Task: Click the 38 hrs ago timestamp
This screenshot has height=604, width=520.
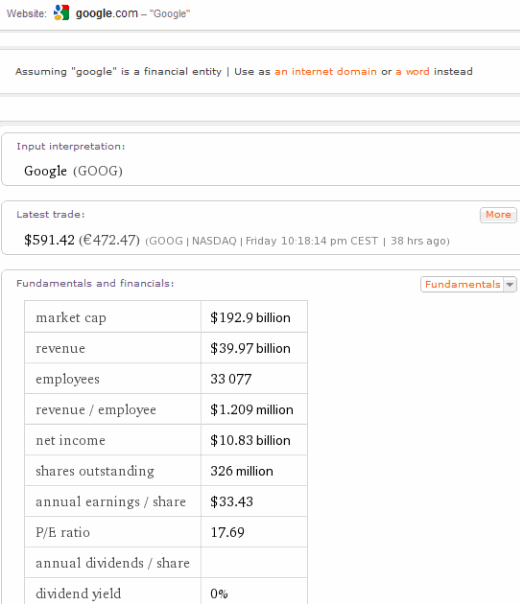Action: coord(420,241)
